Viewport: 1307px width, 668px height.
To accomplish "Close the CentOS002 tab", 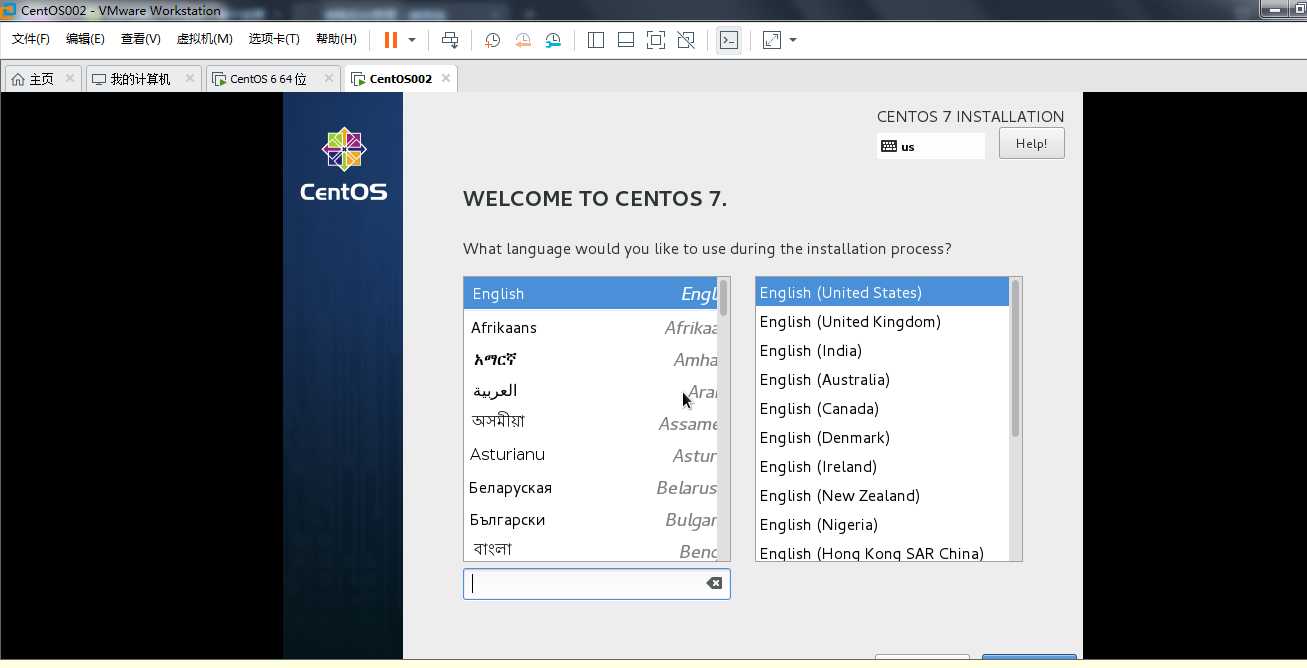I will click(x=446, y=78).
